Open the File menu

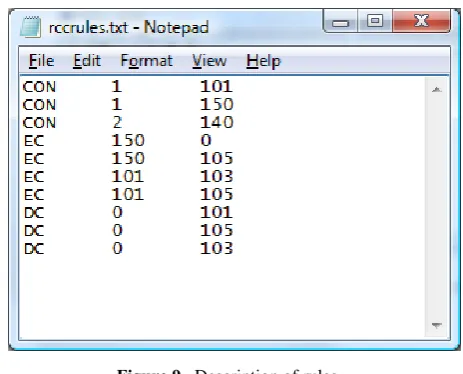click(x=41, y=61)
